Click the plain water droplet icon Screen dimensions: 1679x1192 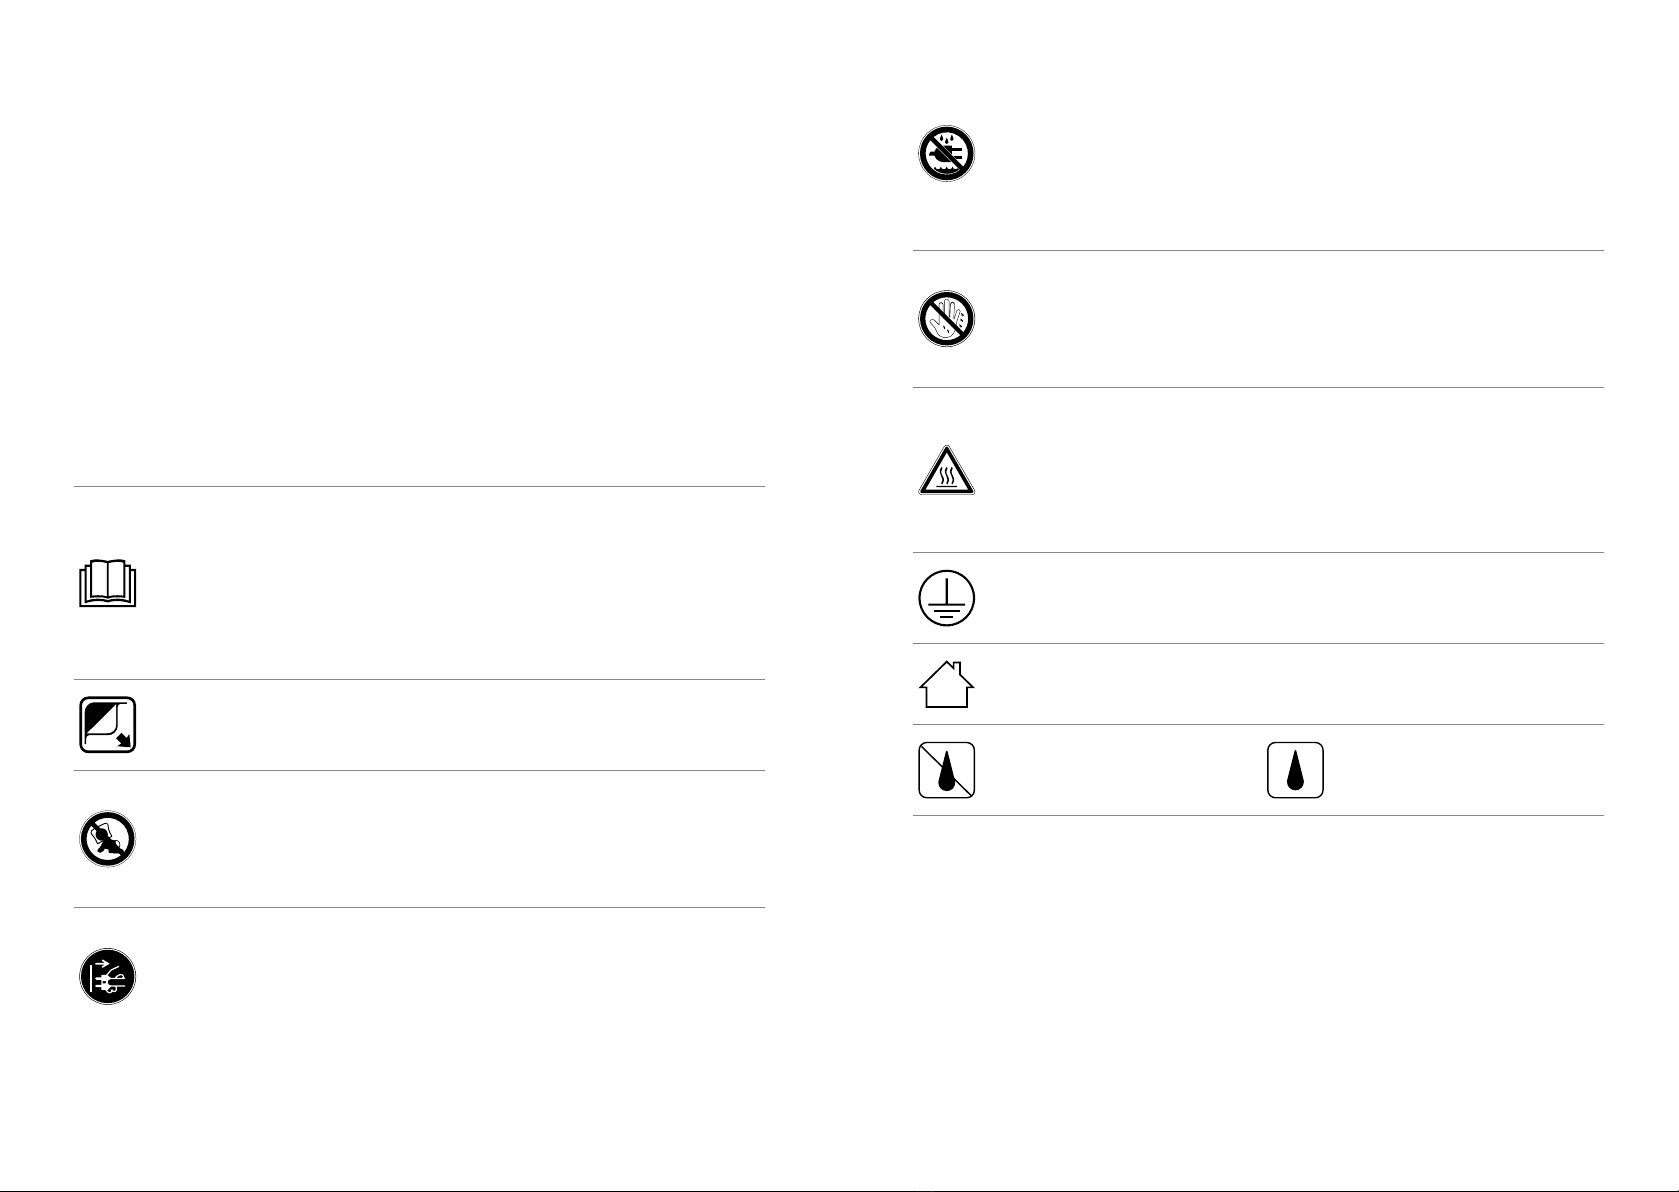click(x=1295, y=770)
